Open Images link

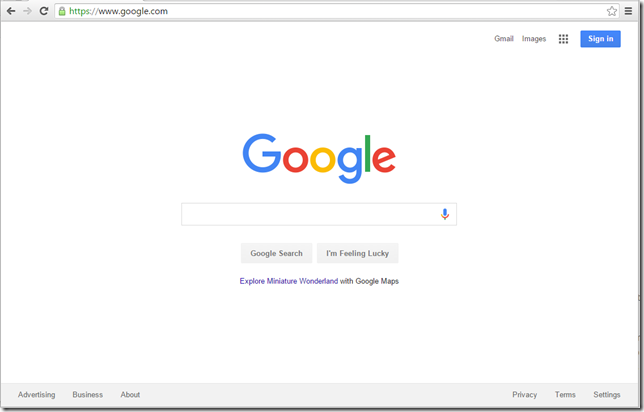click(x=534, y=39)
